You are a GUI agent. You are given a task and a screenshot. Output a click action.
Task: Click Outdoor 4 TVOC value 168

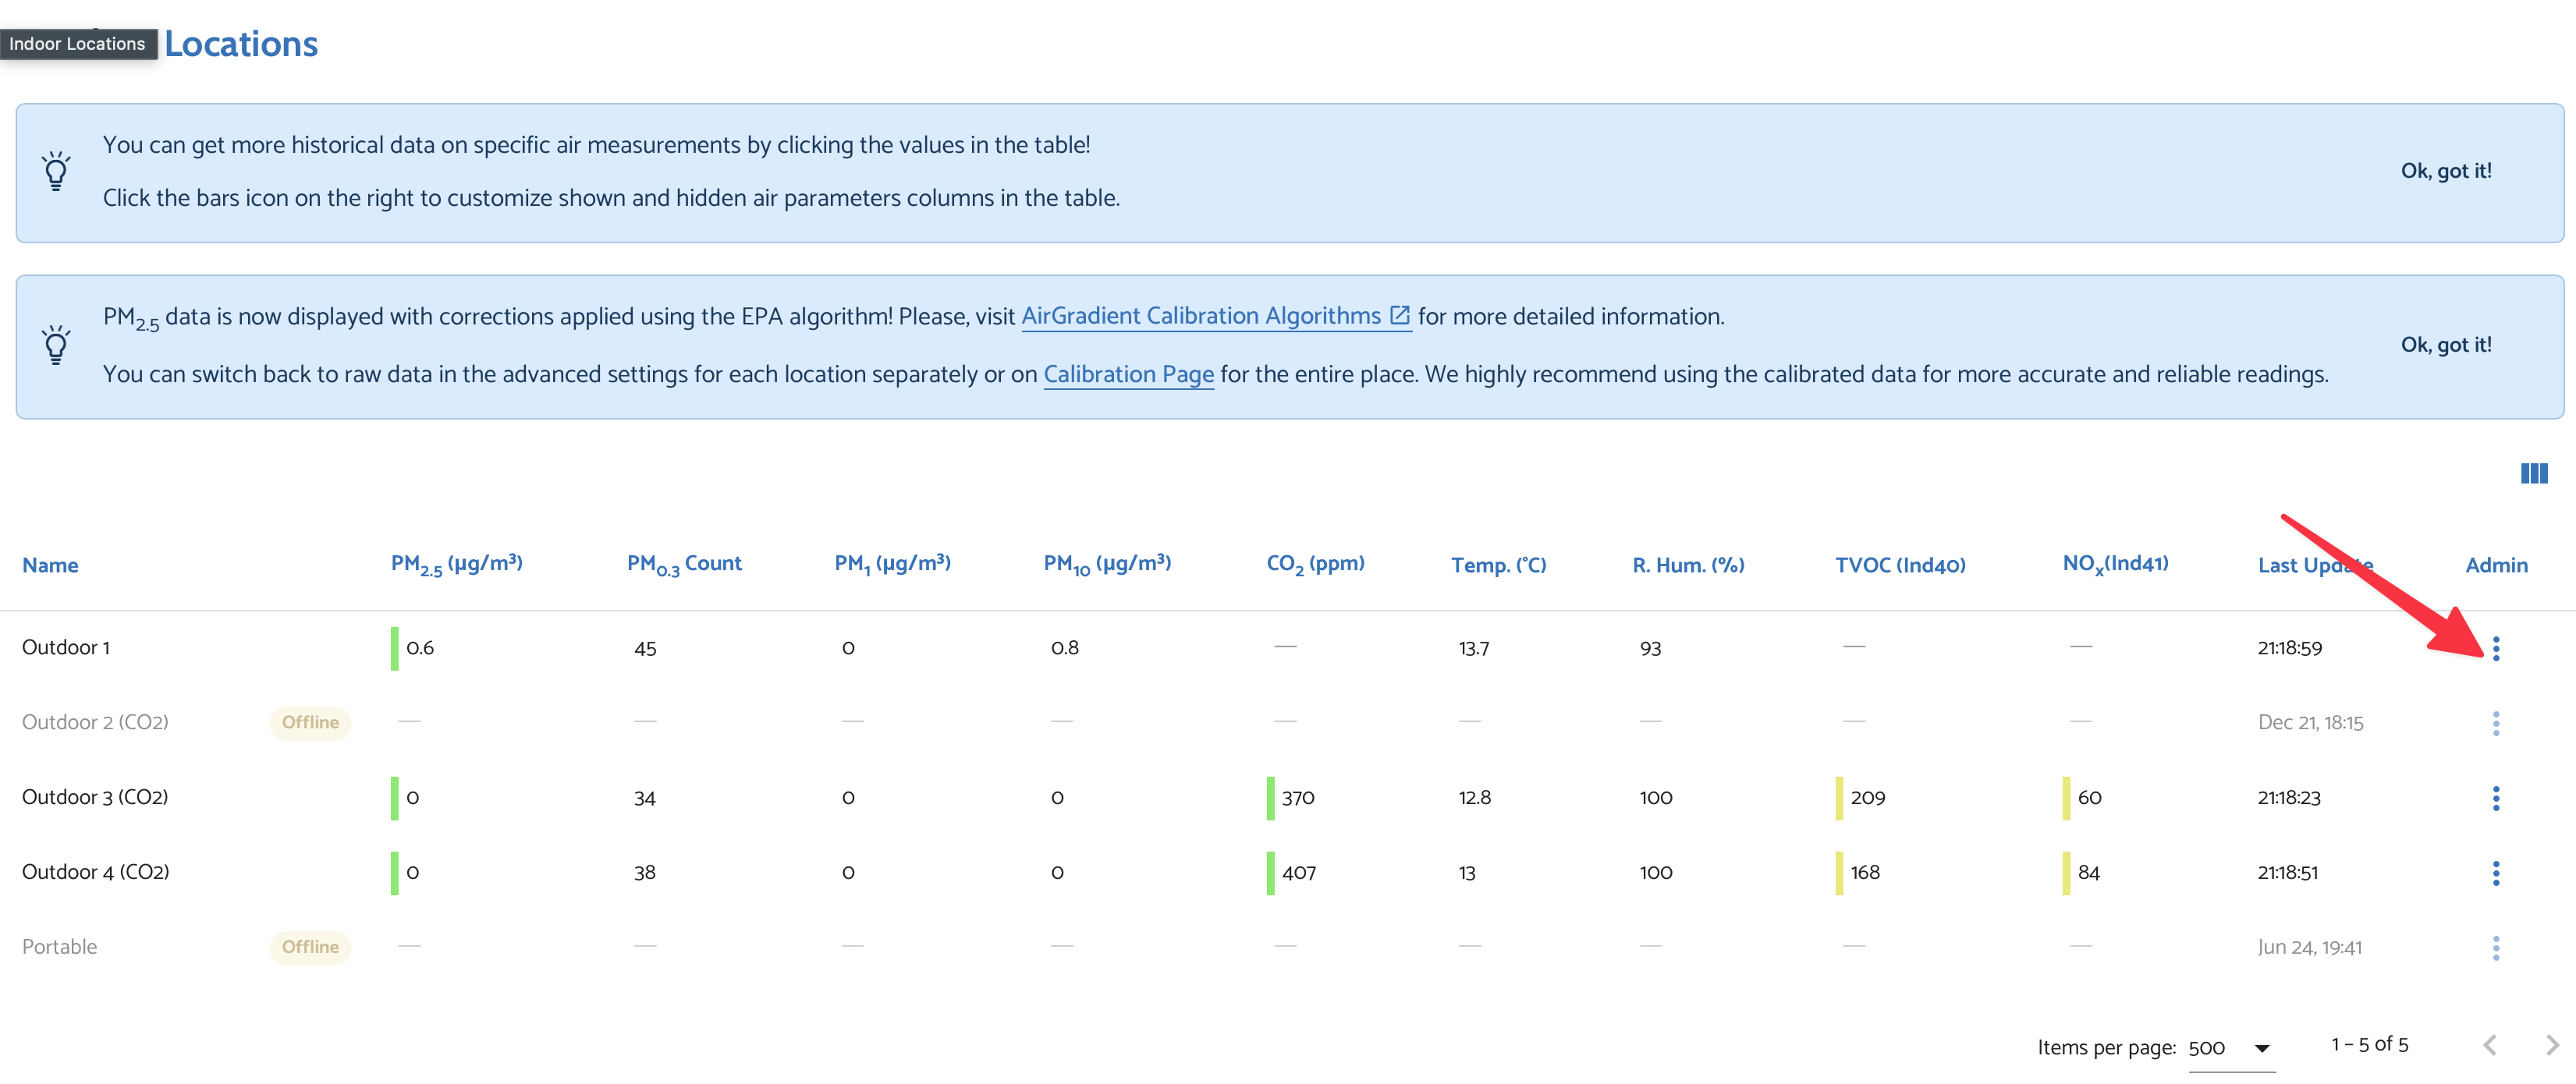(x=1864, y=873)
